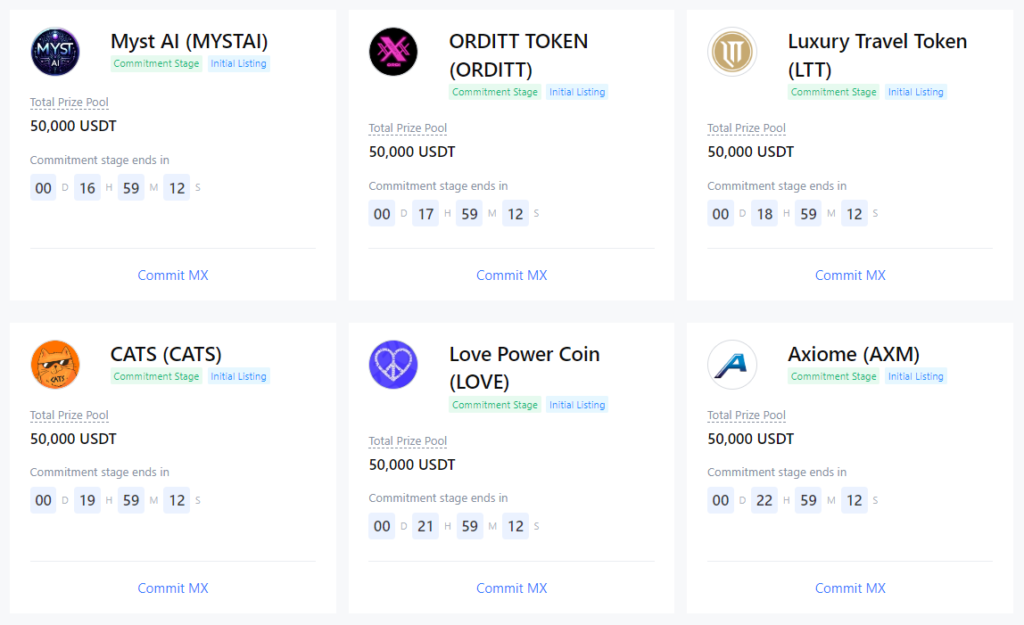Screen dimensions: 1024x625
Task: Click the Luxury Travel Token Initial Listing tag
Action: click(915, 92)
